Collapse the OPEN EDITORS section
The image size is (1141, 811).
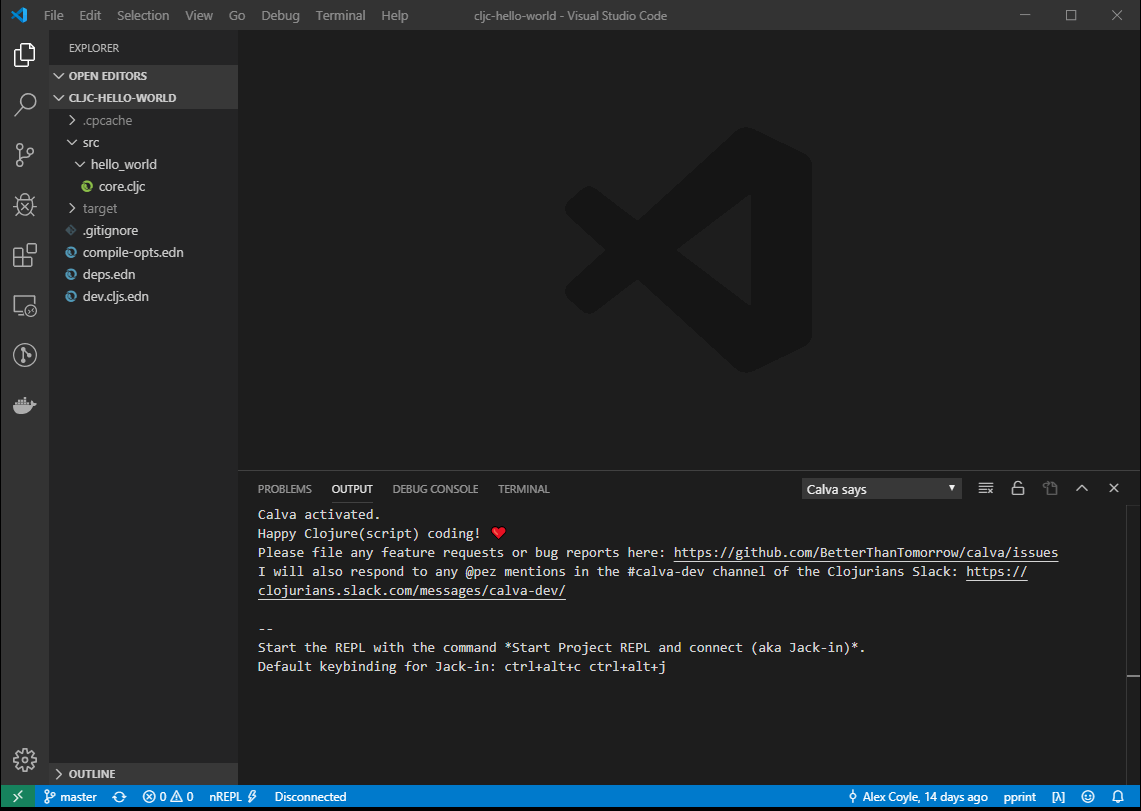click(x=143, y=76)
